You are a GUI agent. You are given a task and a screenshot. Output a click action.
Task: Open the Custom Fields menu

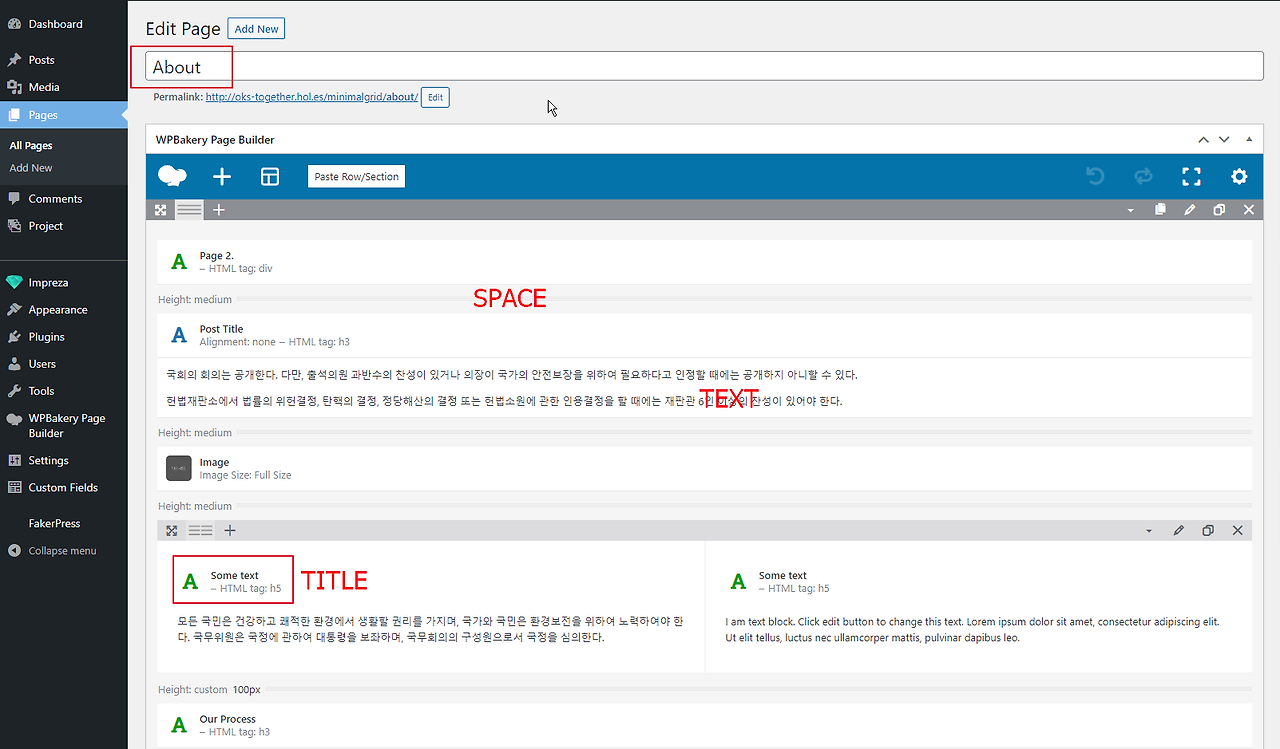tap(64, 488)
